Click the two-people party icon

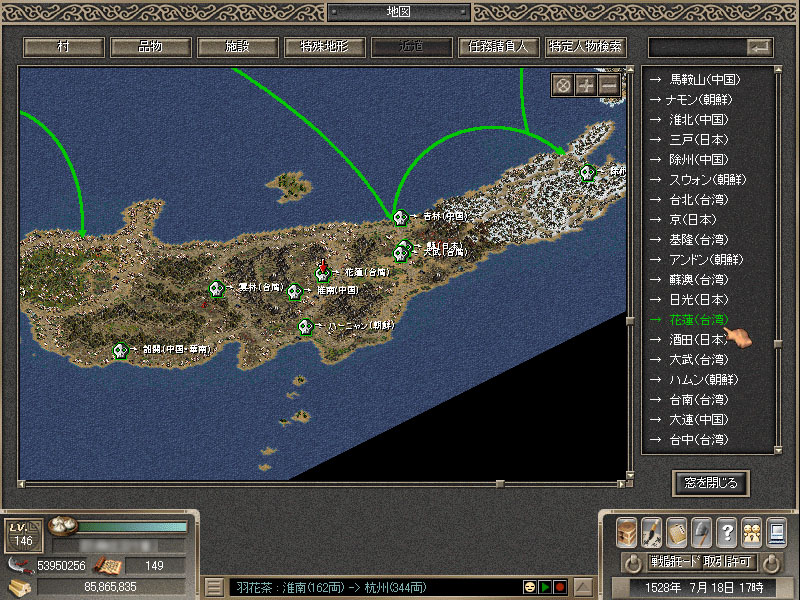(751, 531)
